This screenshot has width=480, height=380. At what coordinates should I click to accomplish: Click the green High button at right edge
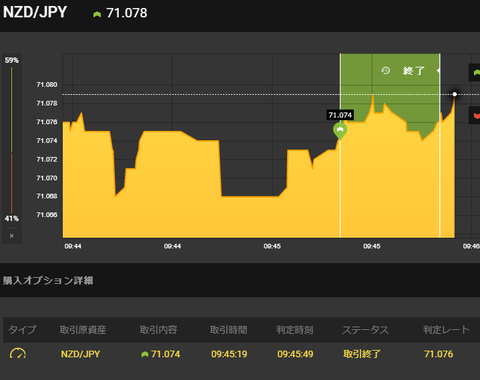click(475, 72)
